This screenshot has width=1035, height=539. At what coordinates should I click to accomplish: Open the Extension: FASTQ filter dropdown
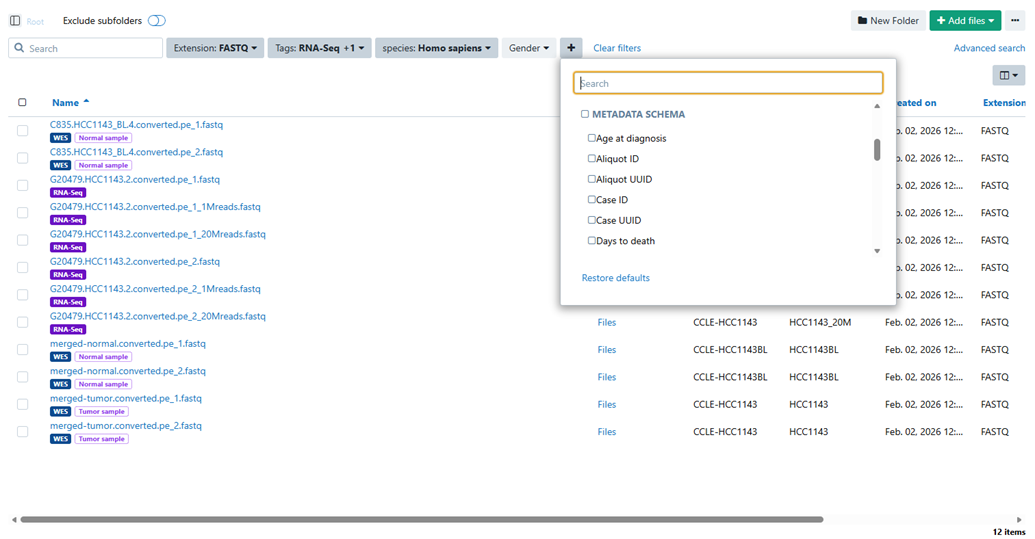pos(215,48)
